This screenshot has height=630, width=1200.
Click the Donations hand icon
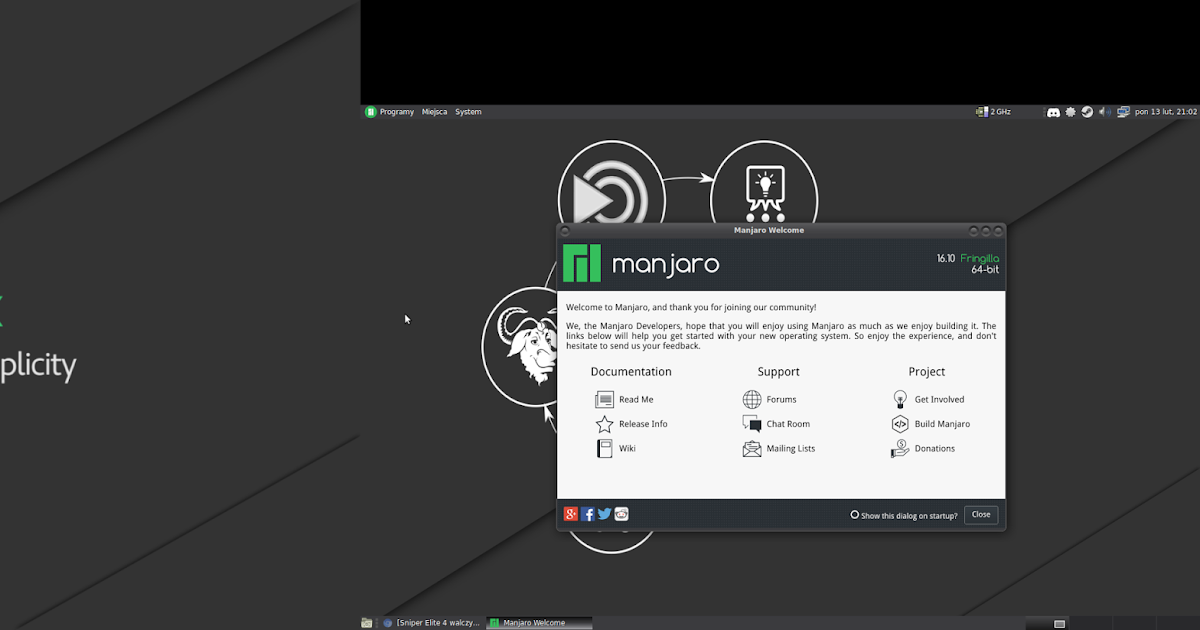(898, 448)
